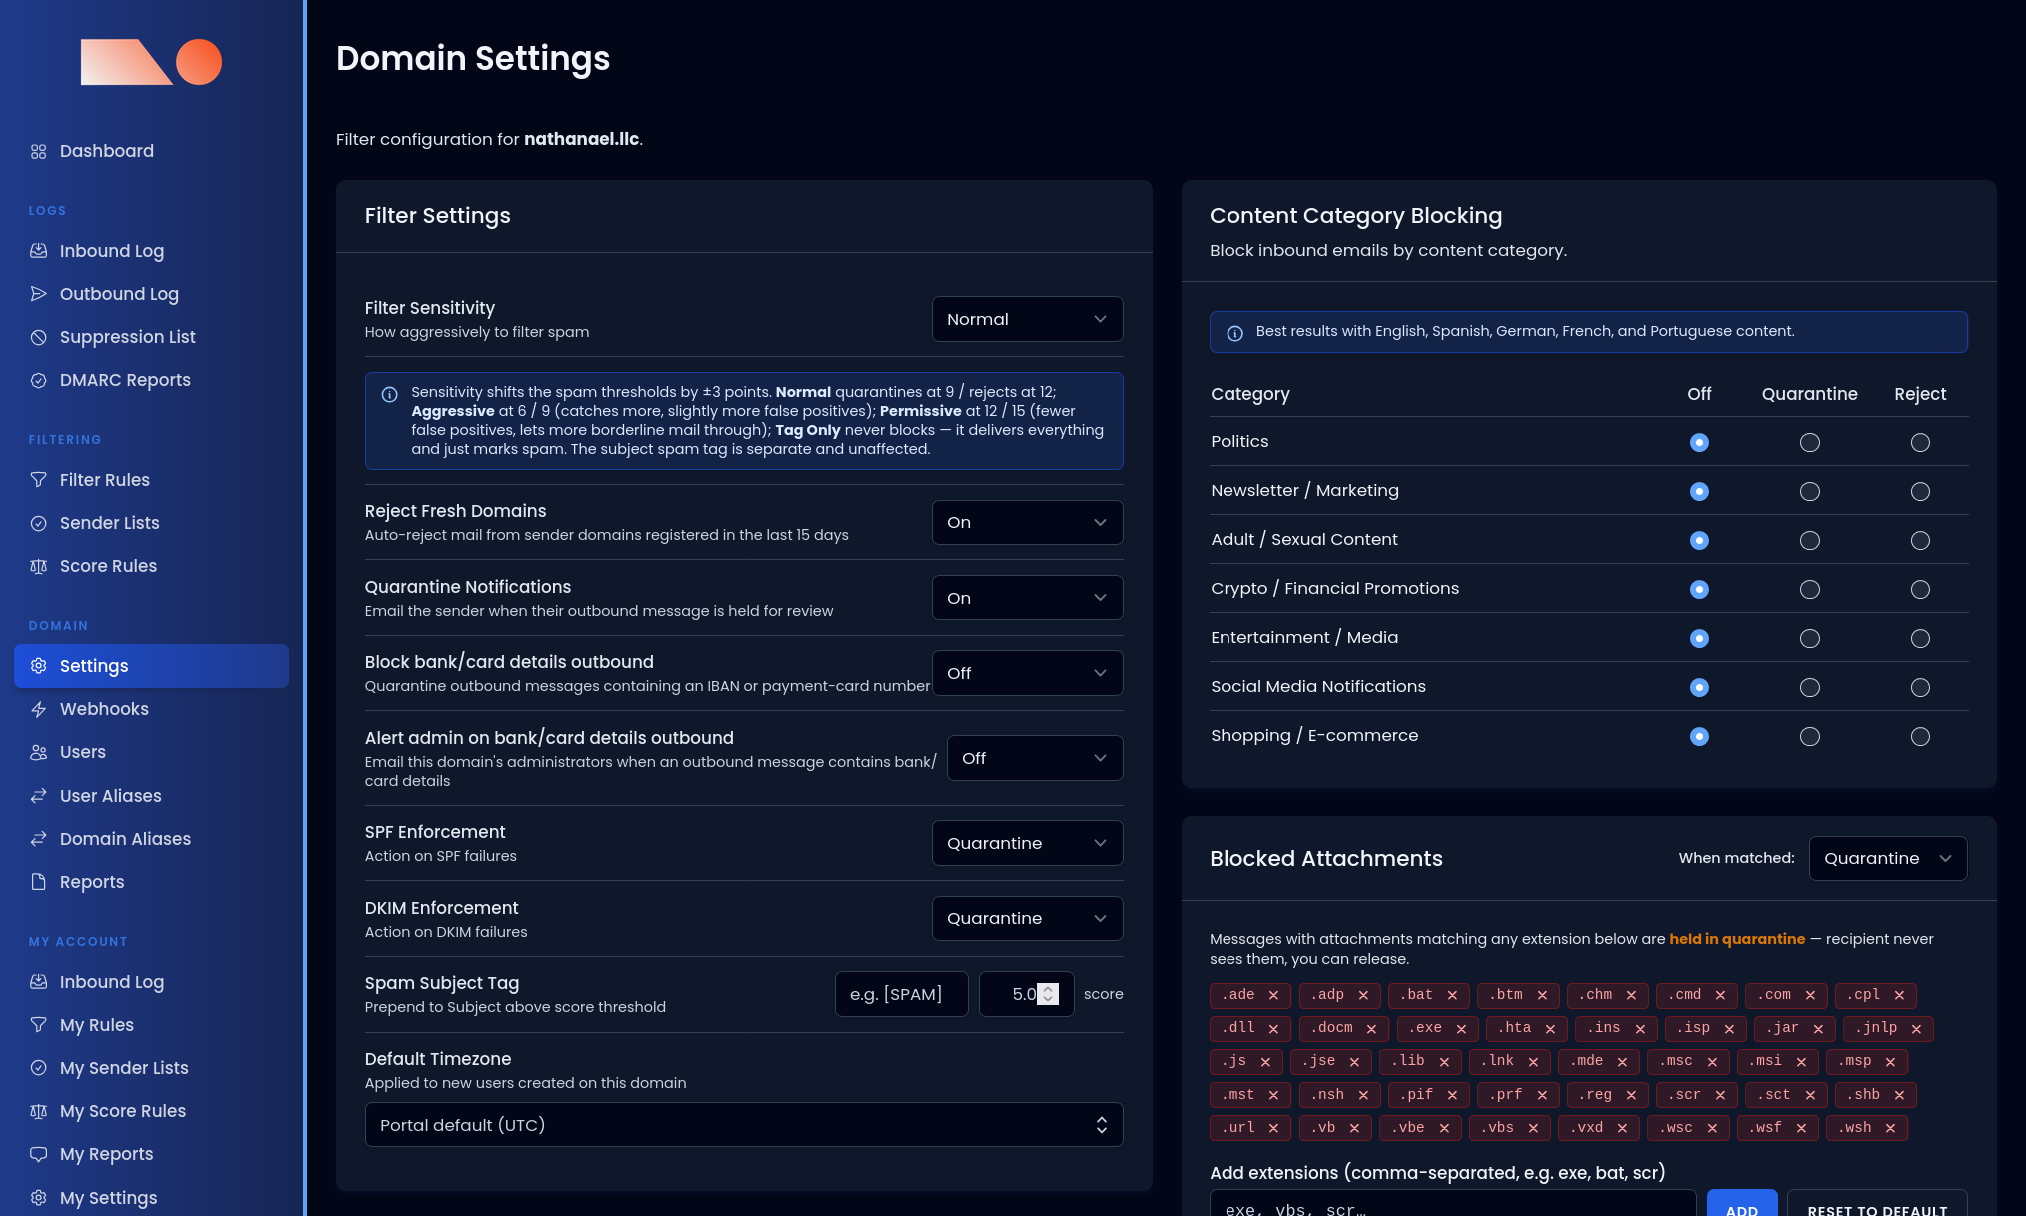Click the My Reports chat bubble icon

coord(39,1154)
